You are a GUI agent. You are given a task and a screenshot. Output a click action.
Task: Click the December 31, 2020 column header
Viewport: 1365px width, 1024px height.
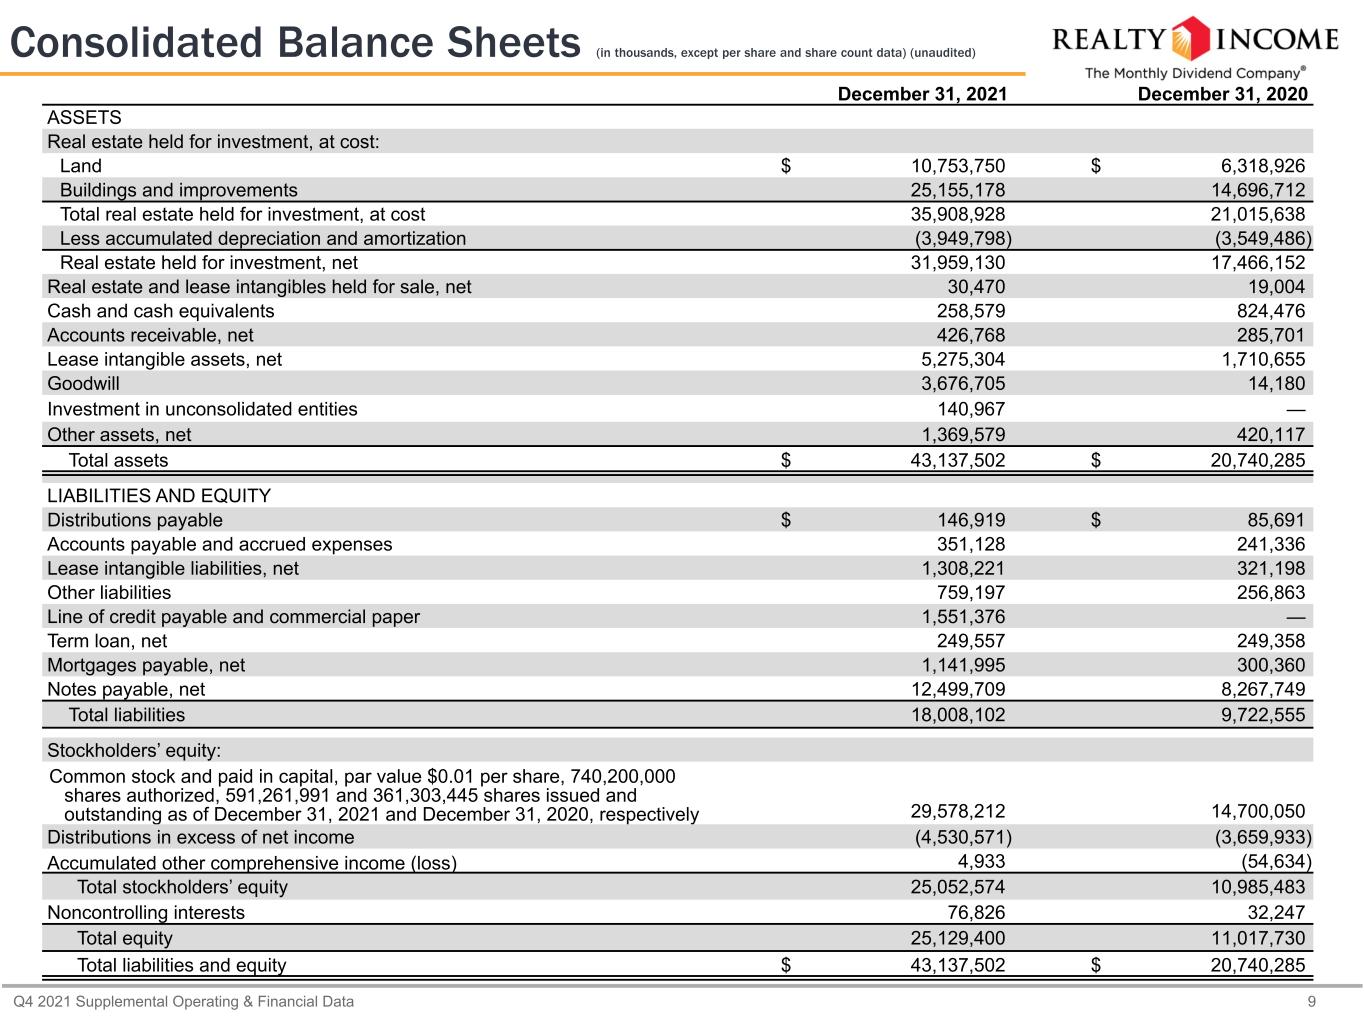1223,94
